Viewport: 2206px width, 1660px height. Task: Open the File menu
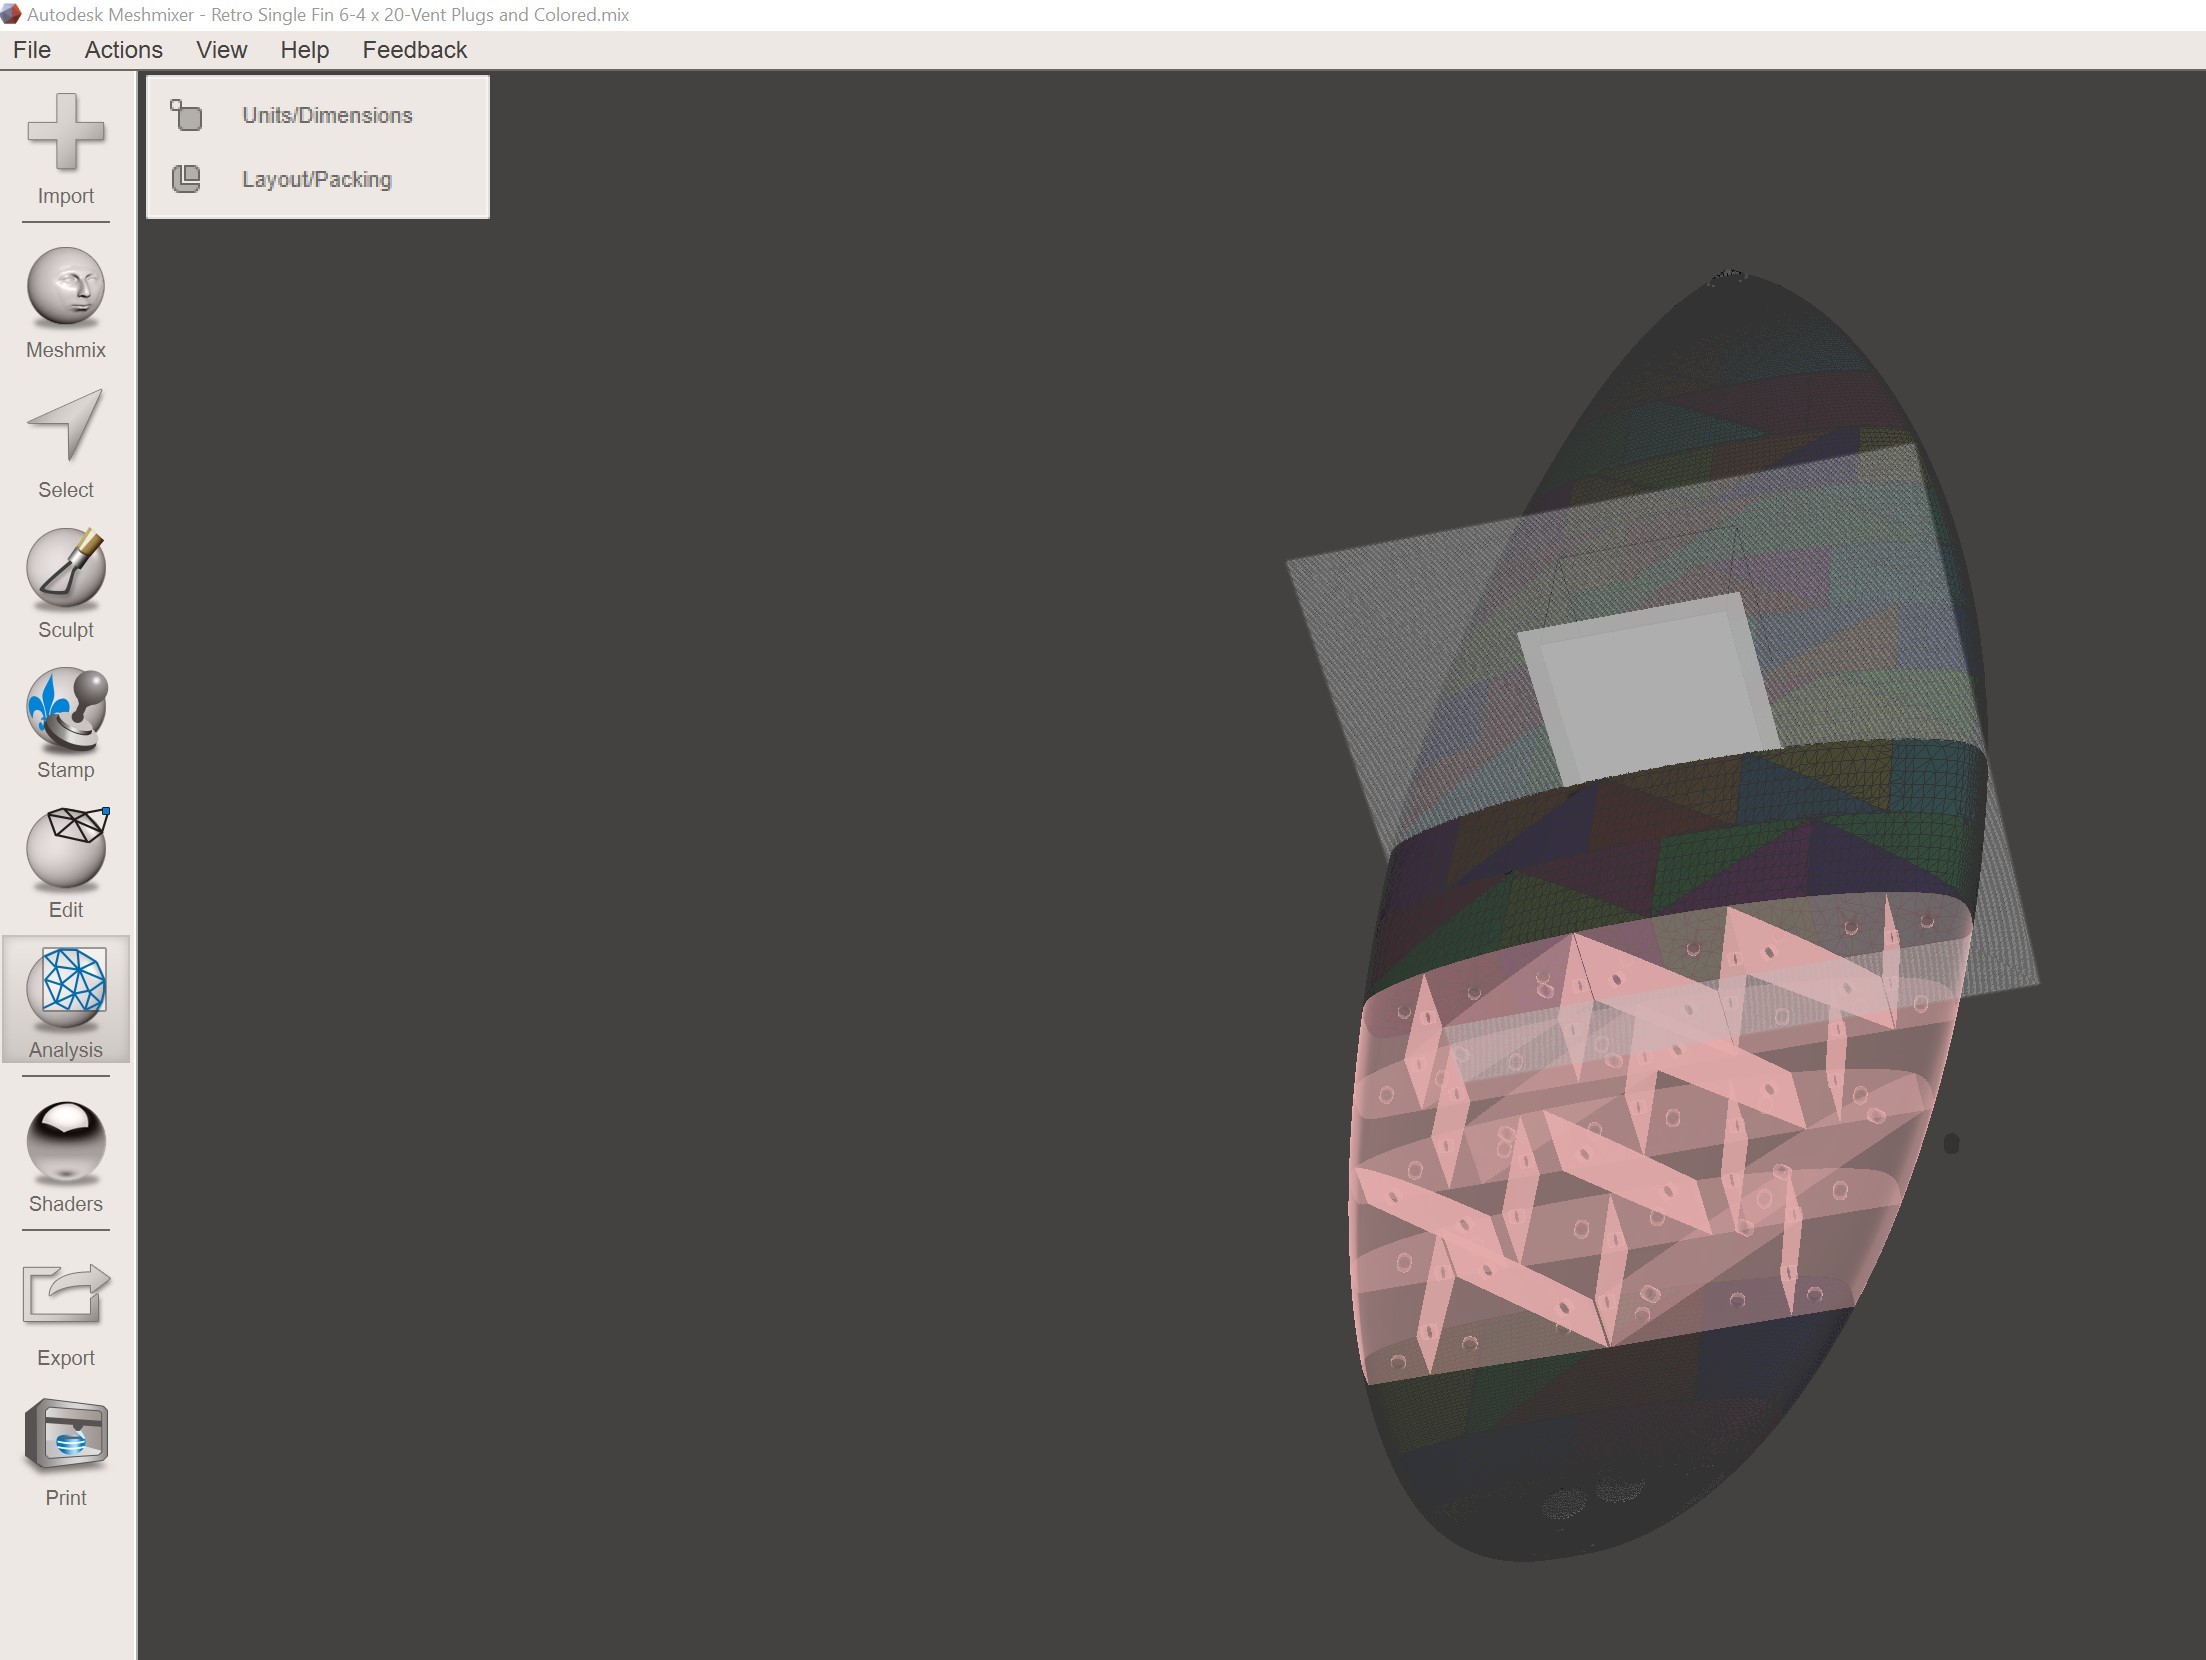click(x=32, y=50)
